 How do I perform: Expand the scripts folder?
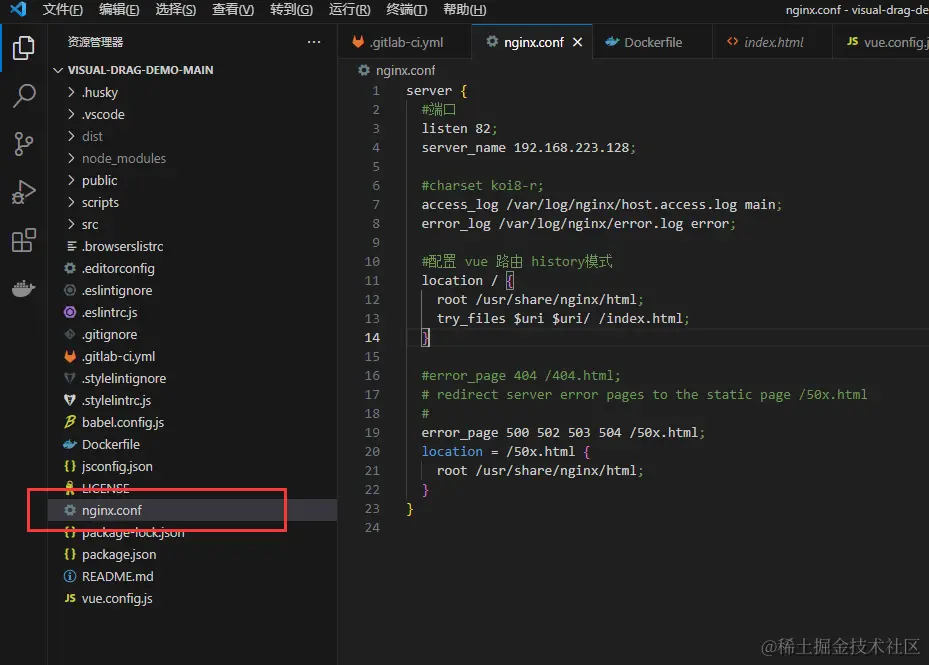point(71,202)
